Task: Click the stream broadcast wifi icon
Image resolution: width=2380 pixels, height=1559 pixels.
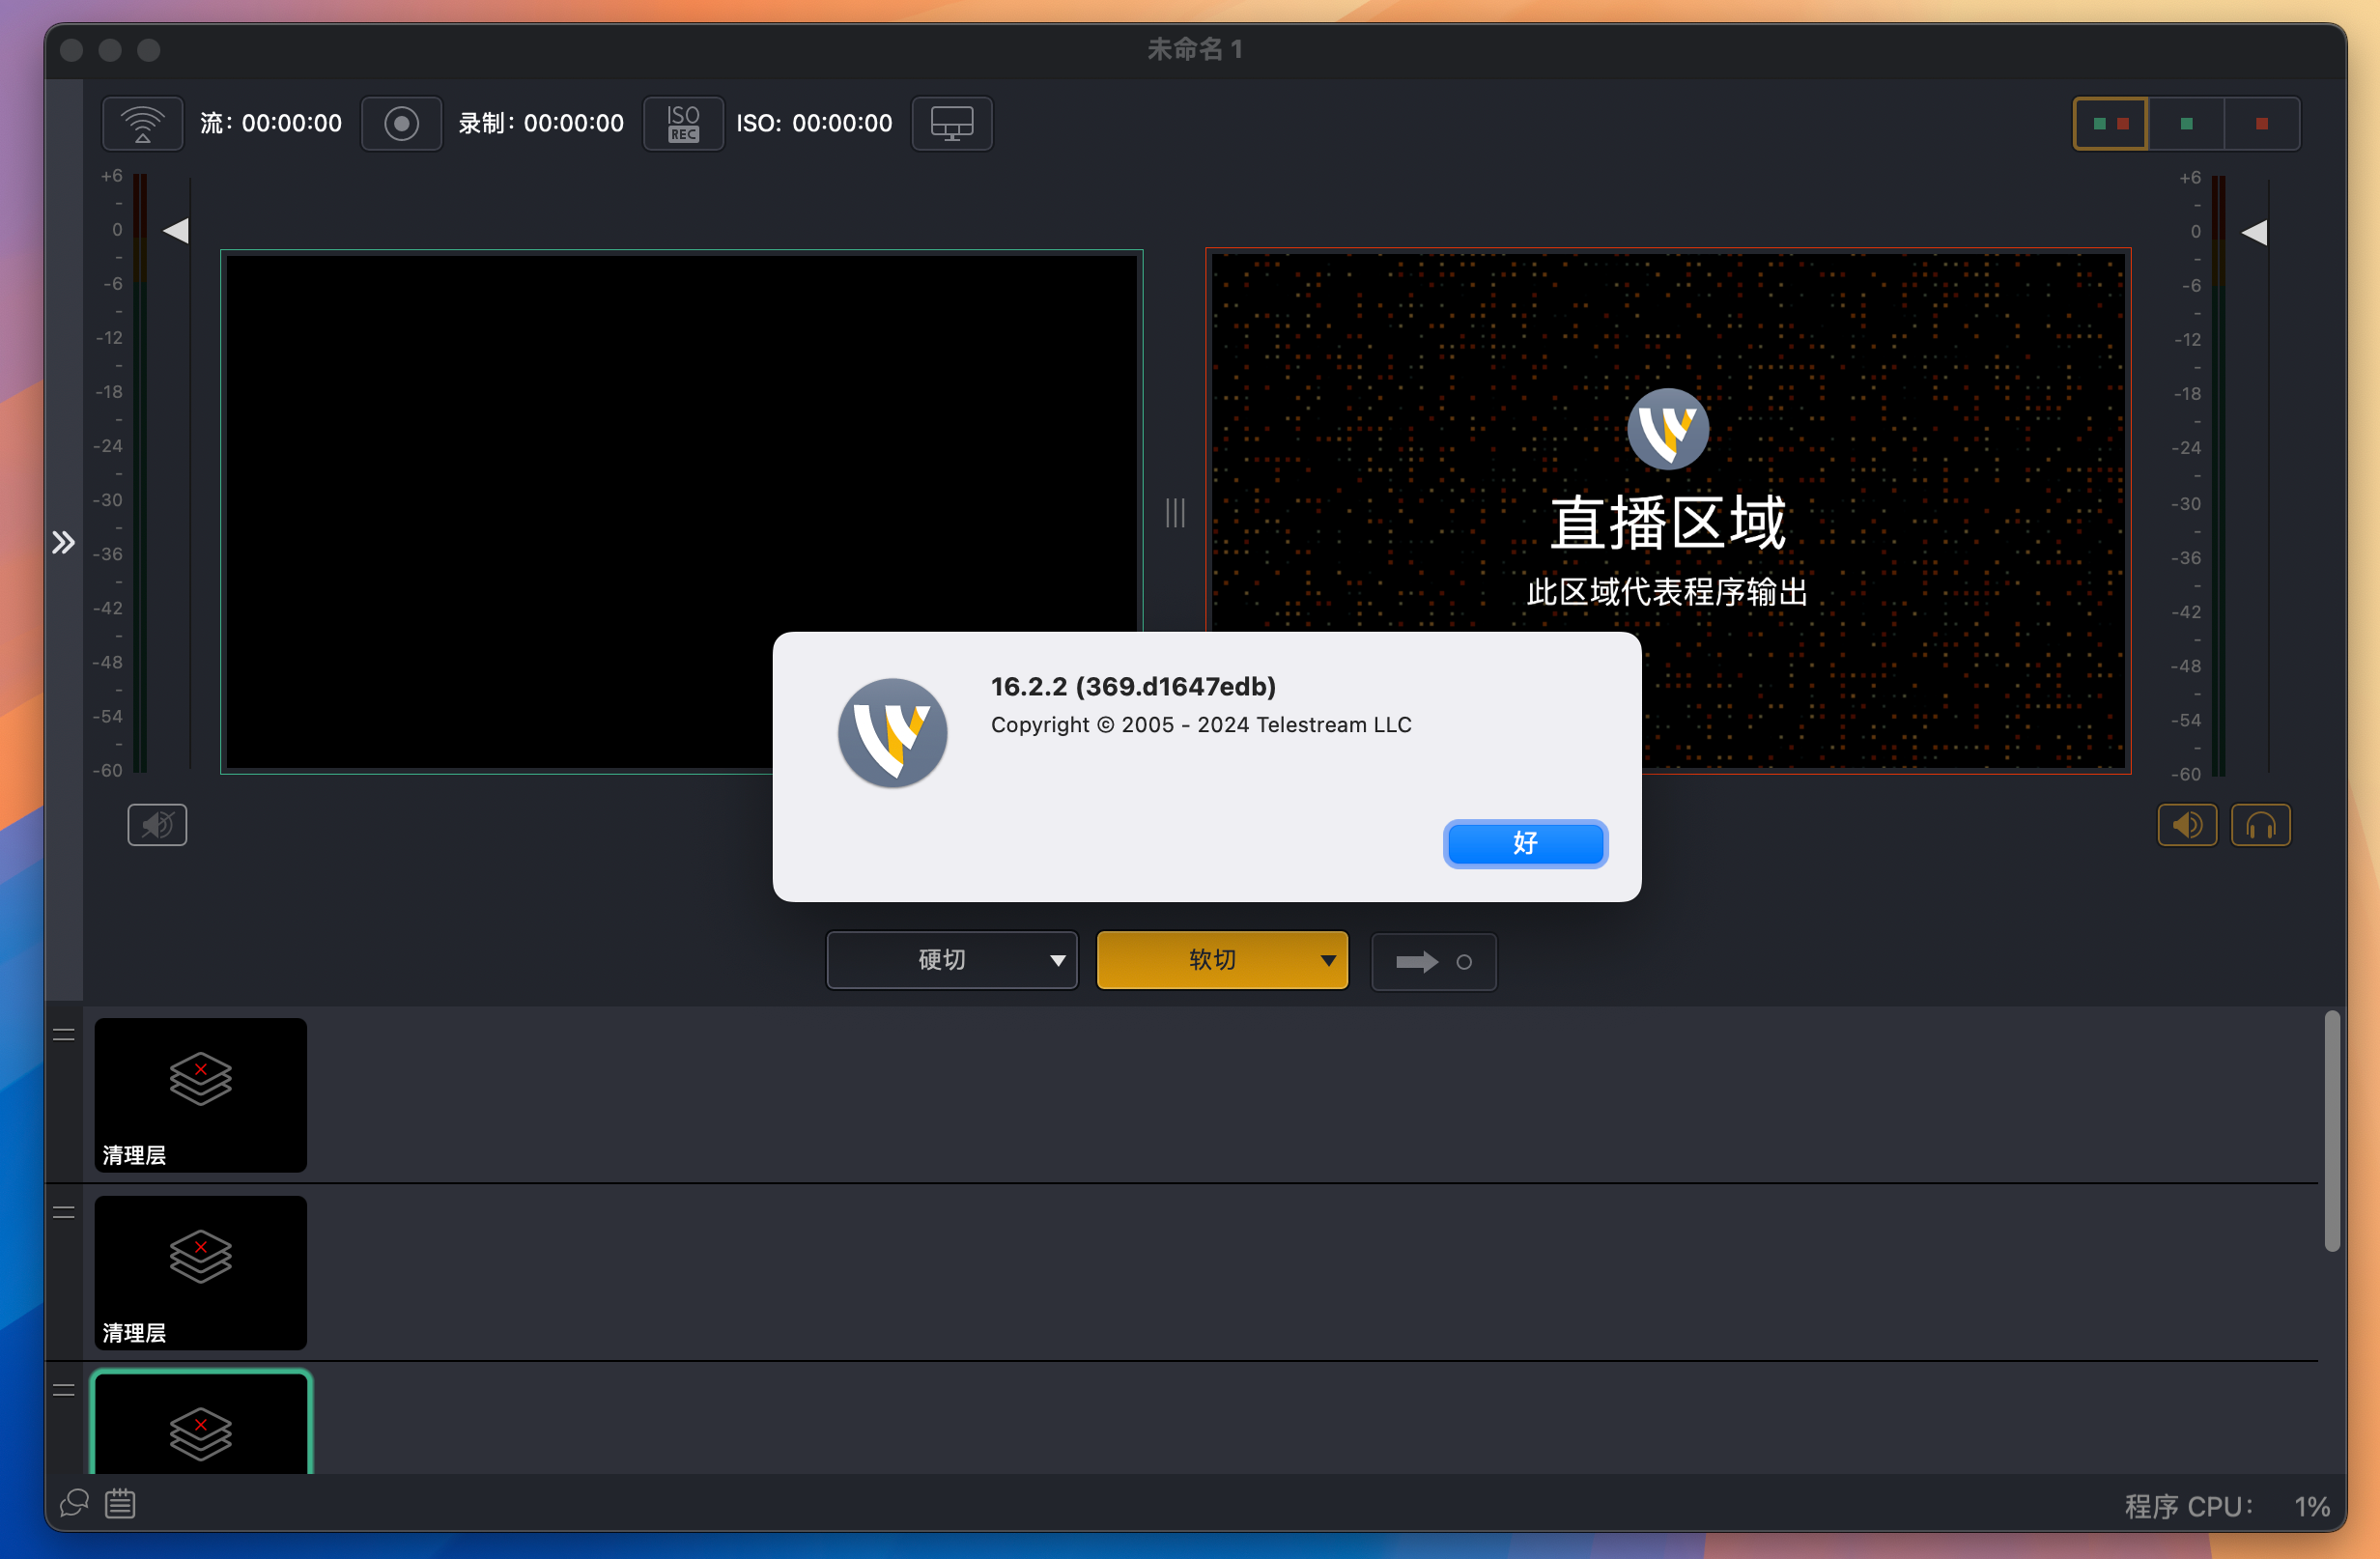Action: [143, 124]
